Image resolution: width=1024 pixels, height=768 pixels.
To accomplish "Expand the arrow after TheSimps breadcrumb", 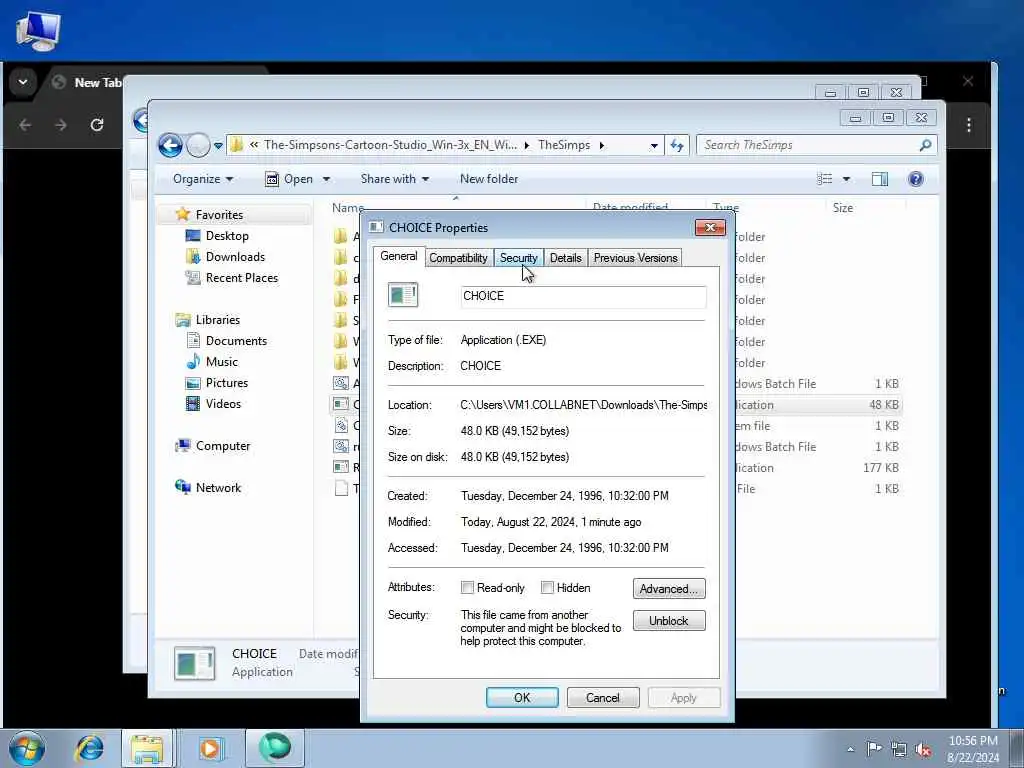I will pos(601,145).
